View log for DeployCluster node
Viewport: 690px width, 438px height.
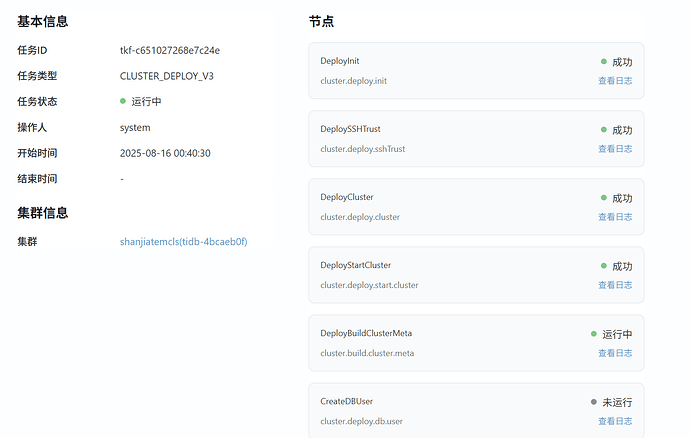pyautogui.click(x=615, y=217)
